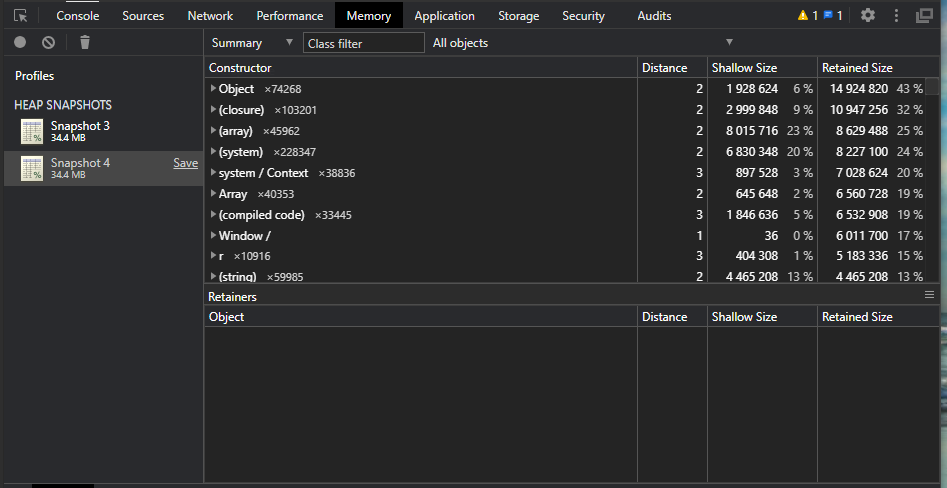The height and width of the screenshot is (488, 947).
Task: Open the Summary view dropdown
Action: pyautogui.click(x=252, y=43)
